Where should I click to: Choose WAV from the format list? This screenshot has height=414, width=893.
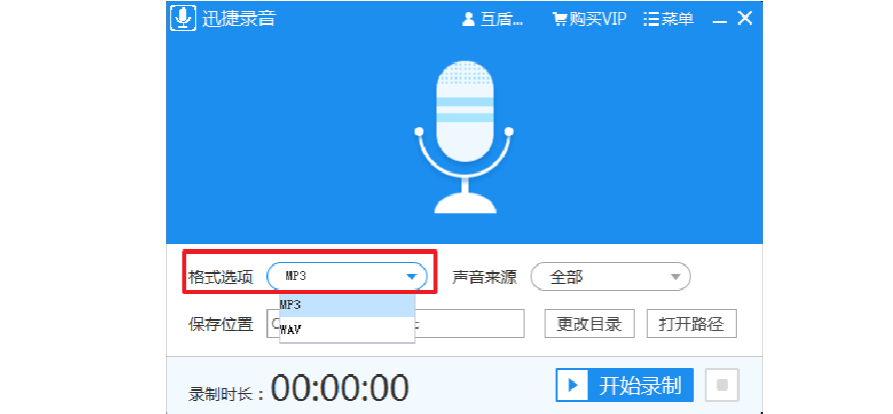(346, 329)
